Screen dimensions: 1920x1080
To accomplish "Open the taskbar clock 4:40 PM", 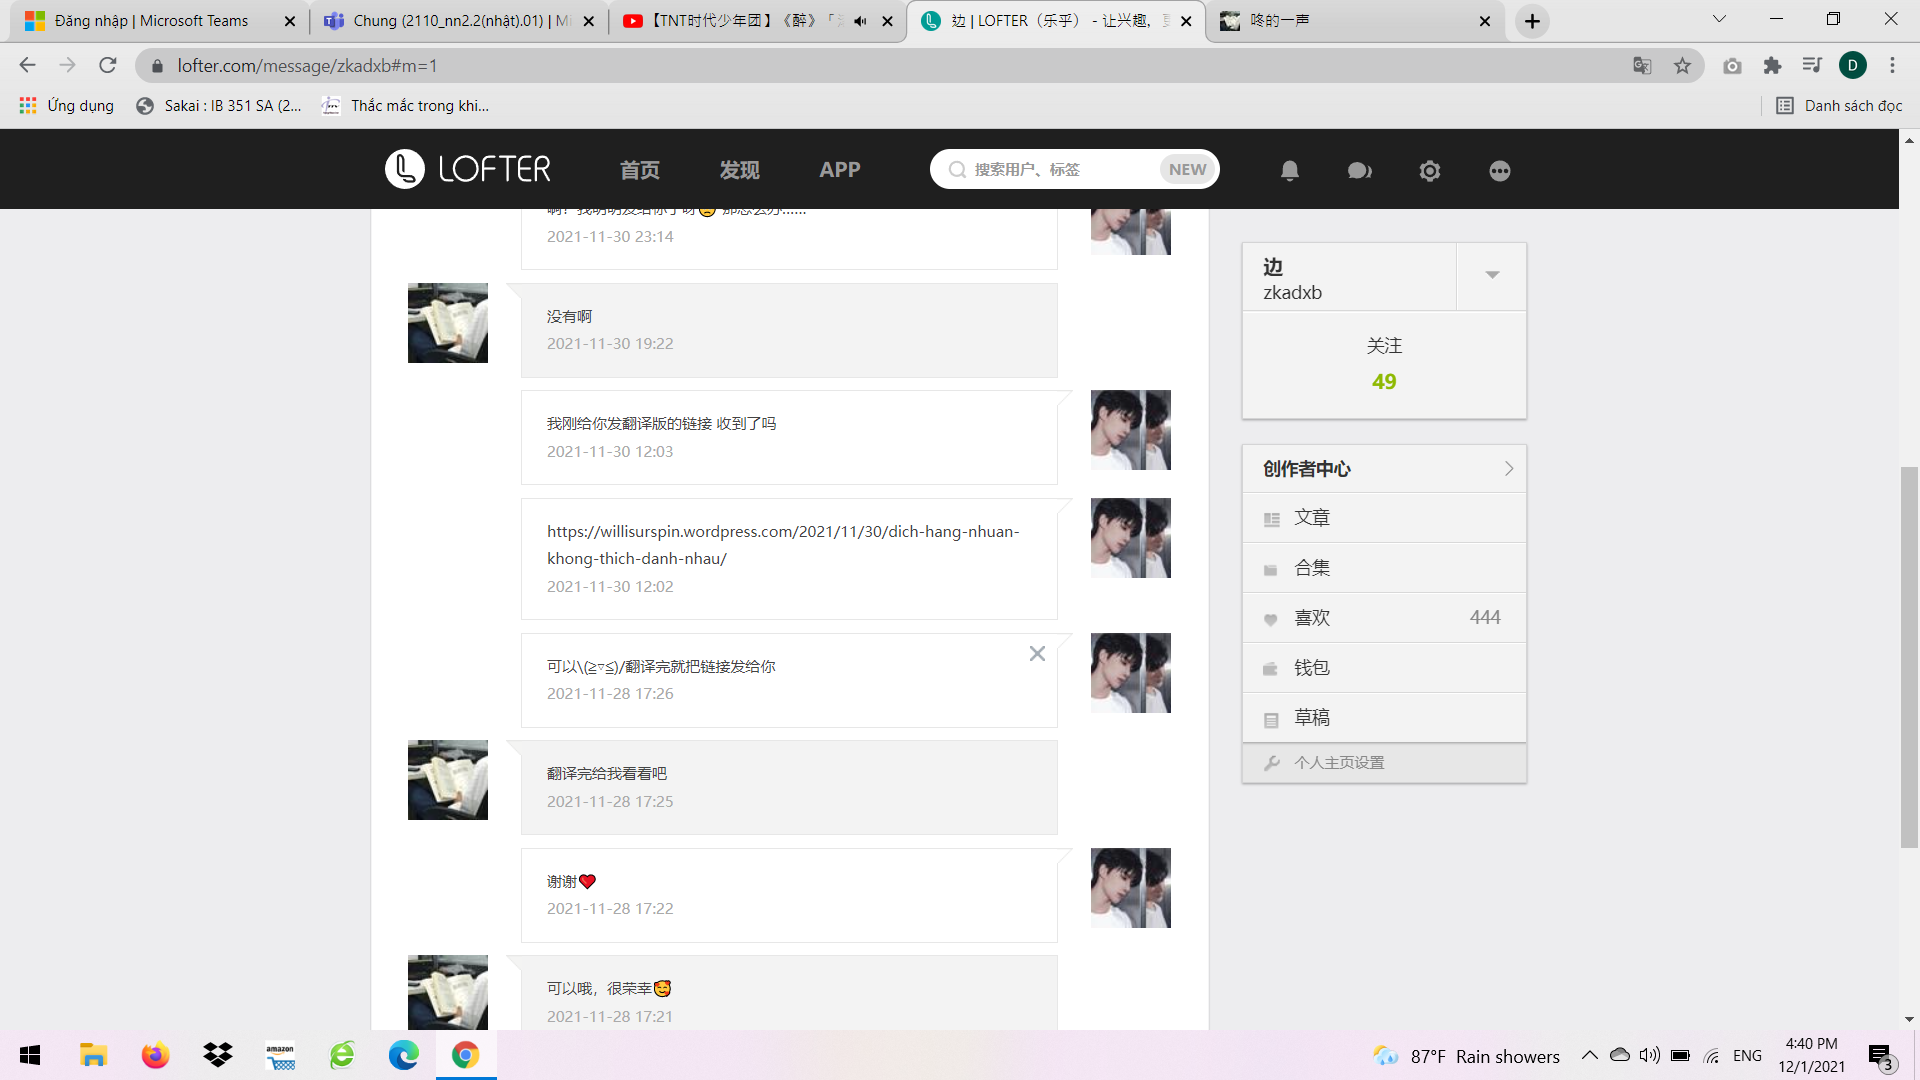I will [1812, 1055].
